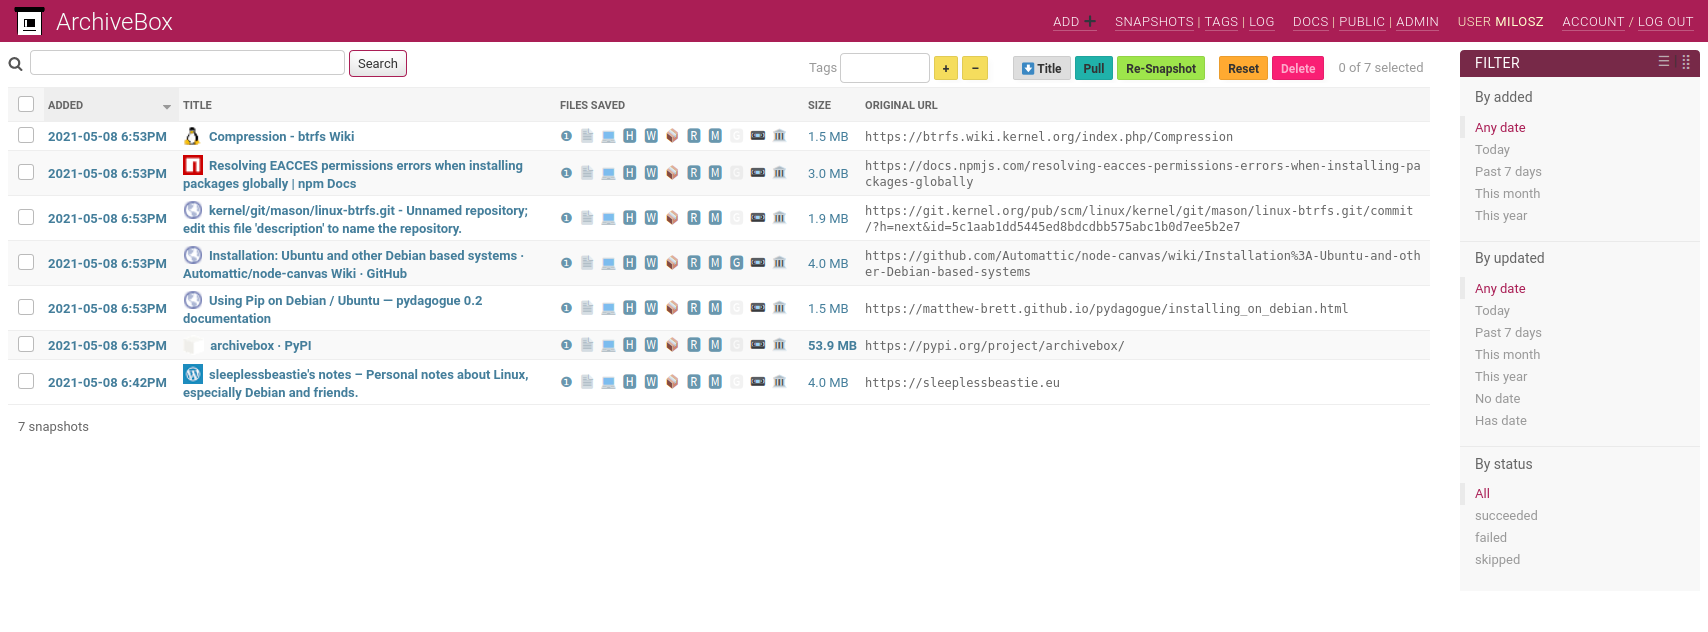Screen dimensions: 1708x632
Task: Click the WARC box icon in the pydagogue row
Action: click(672, 308)
